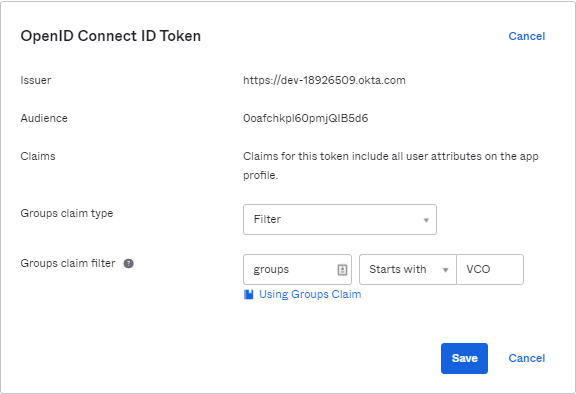Screen dimensions: 576x394
Task: Open the Using Groups Claim documentation link
Action: [310, 294]
